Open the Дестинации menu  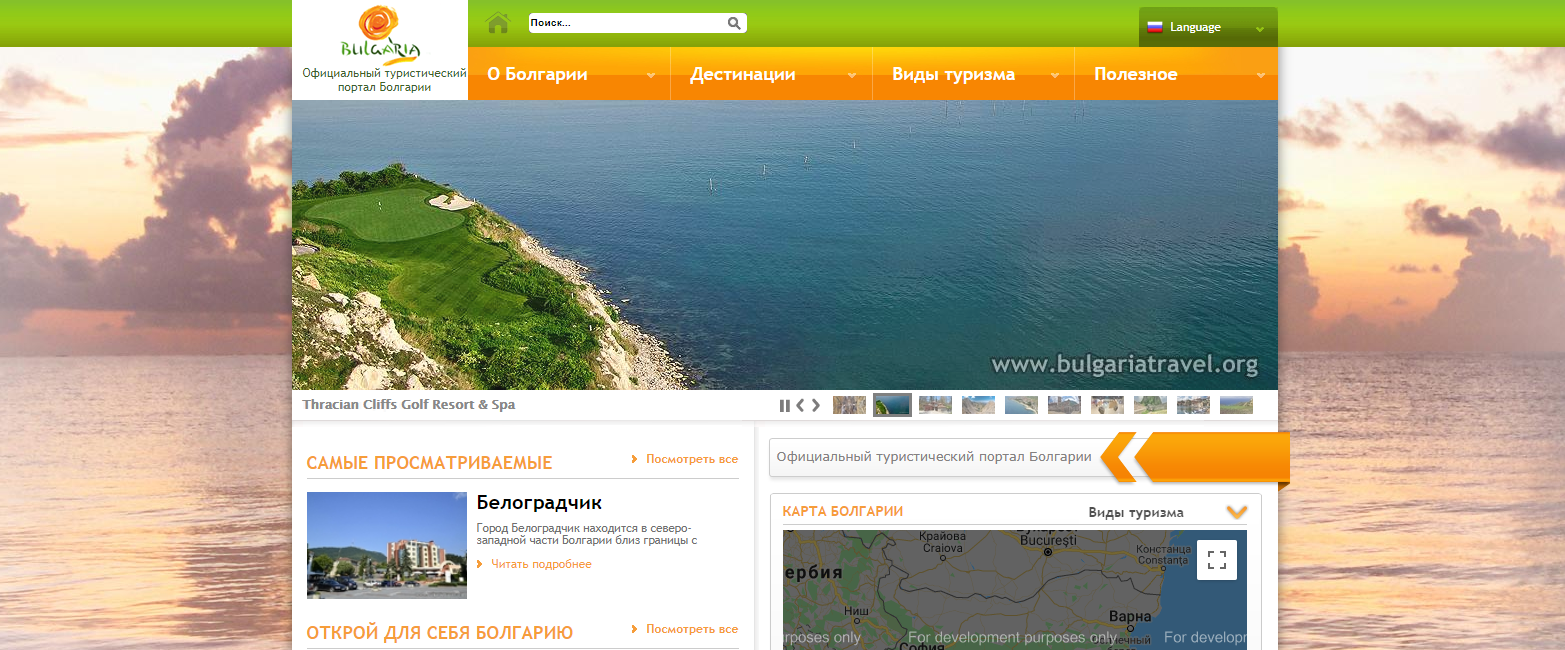(742, 74)
